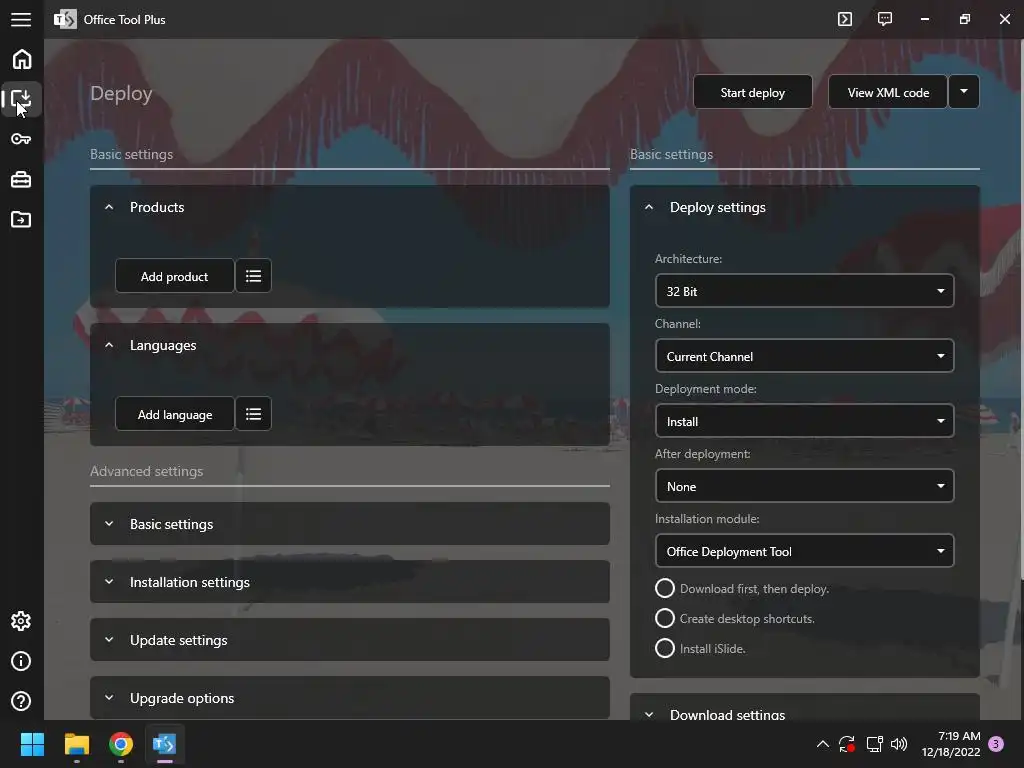Screen dimensions: 1024x768
Task: Go to the Home page icon
Action: coord(22,59)
